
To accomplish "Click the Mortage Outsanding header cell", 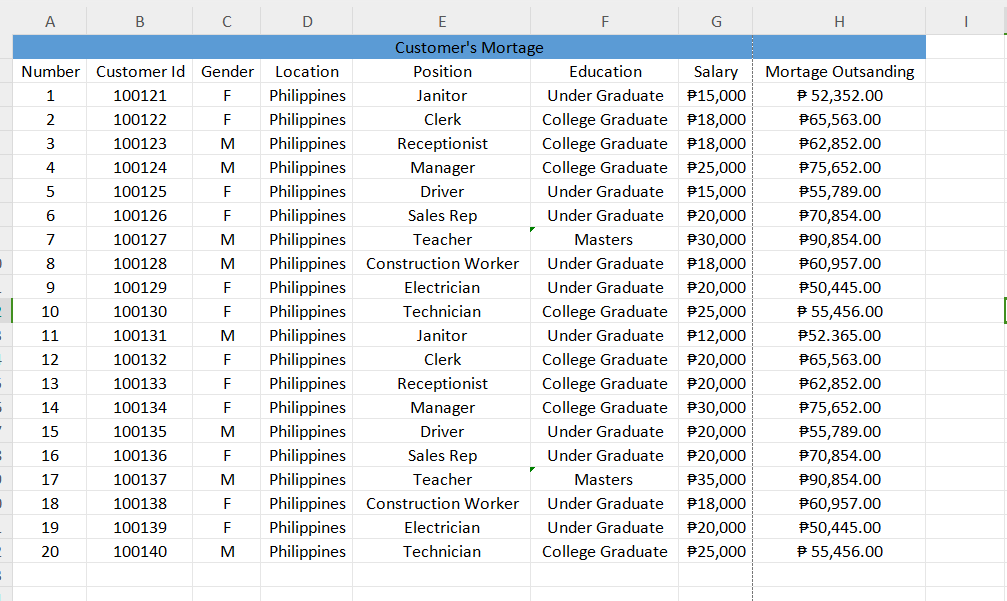I will tap(839, 71).
